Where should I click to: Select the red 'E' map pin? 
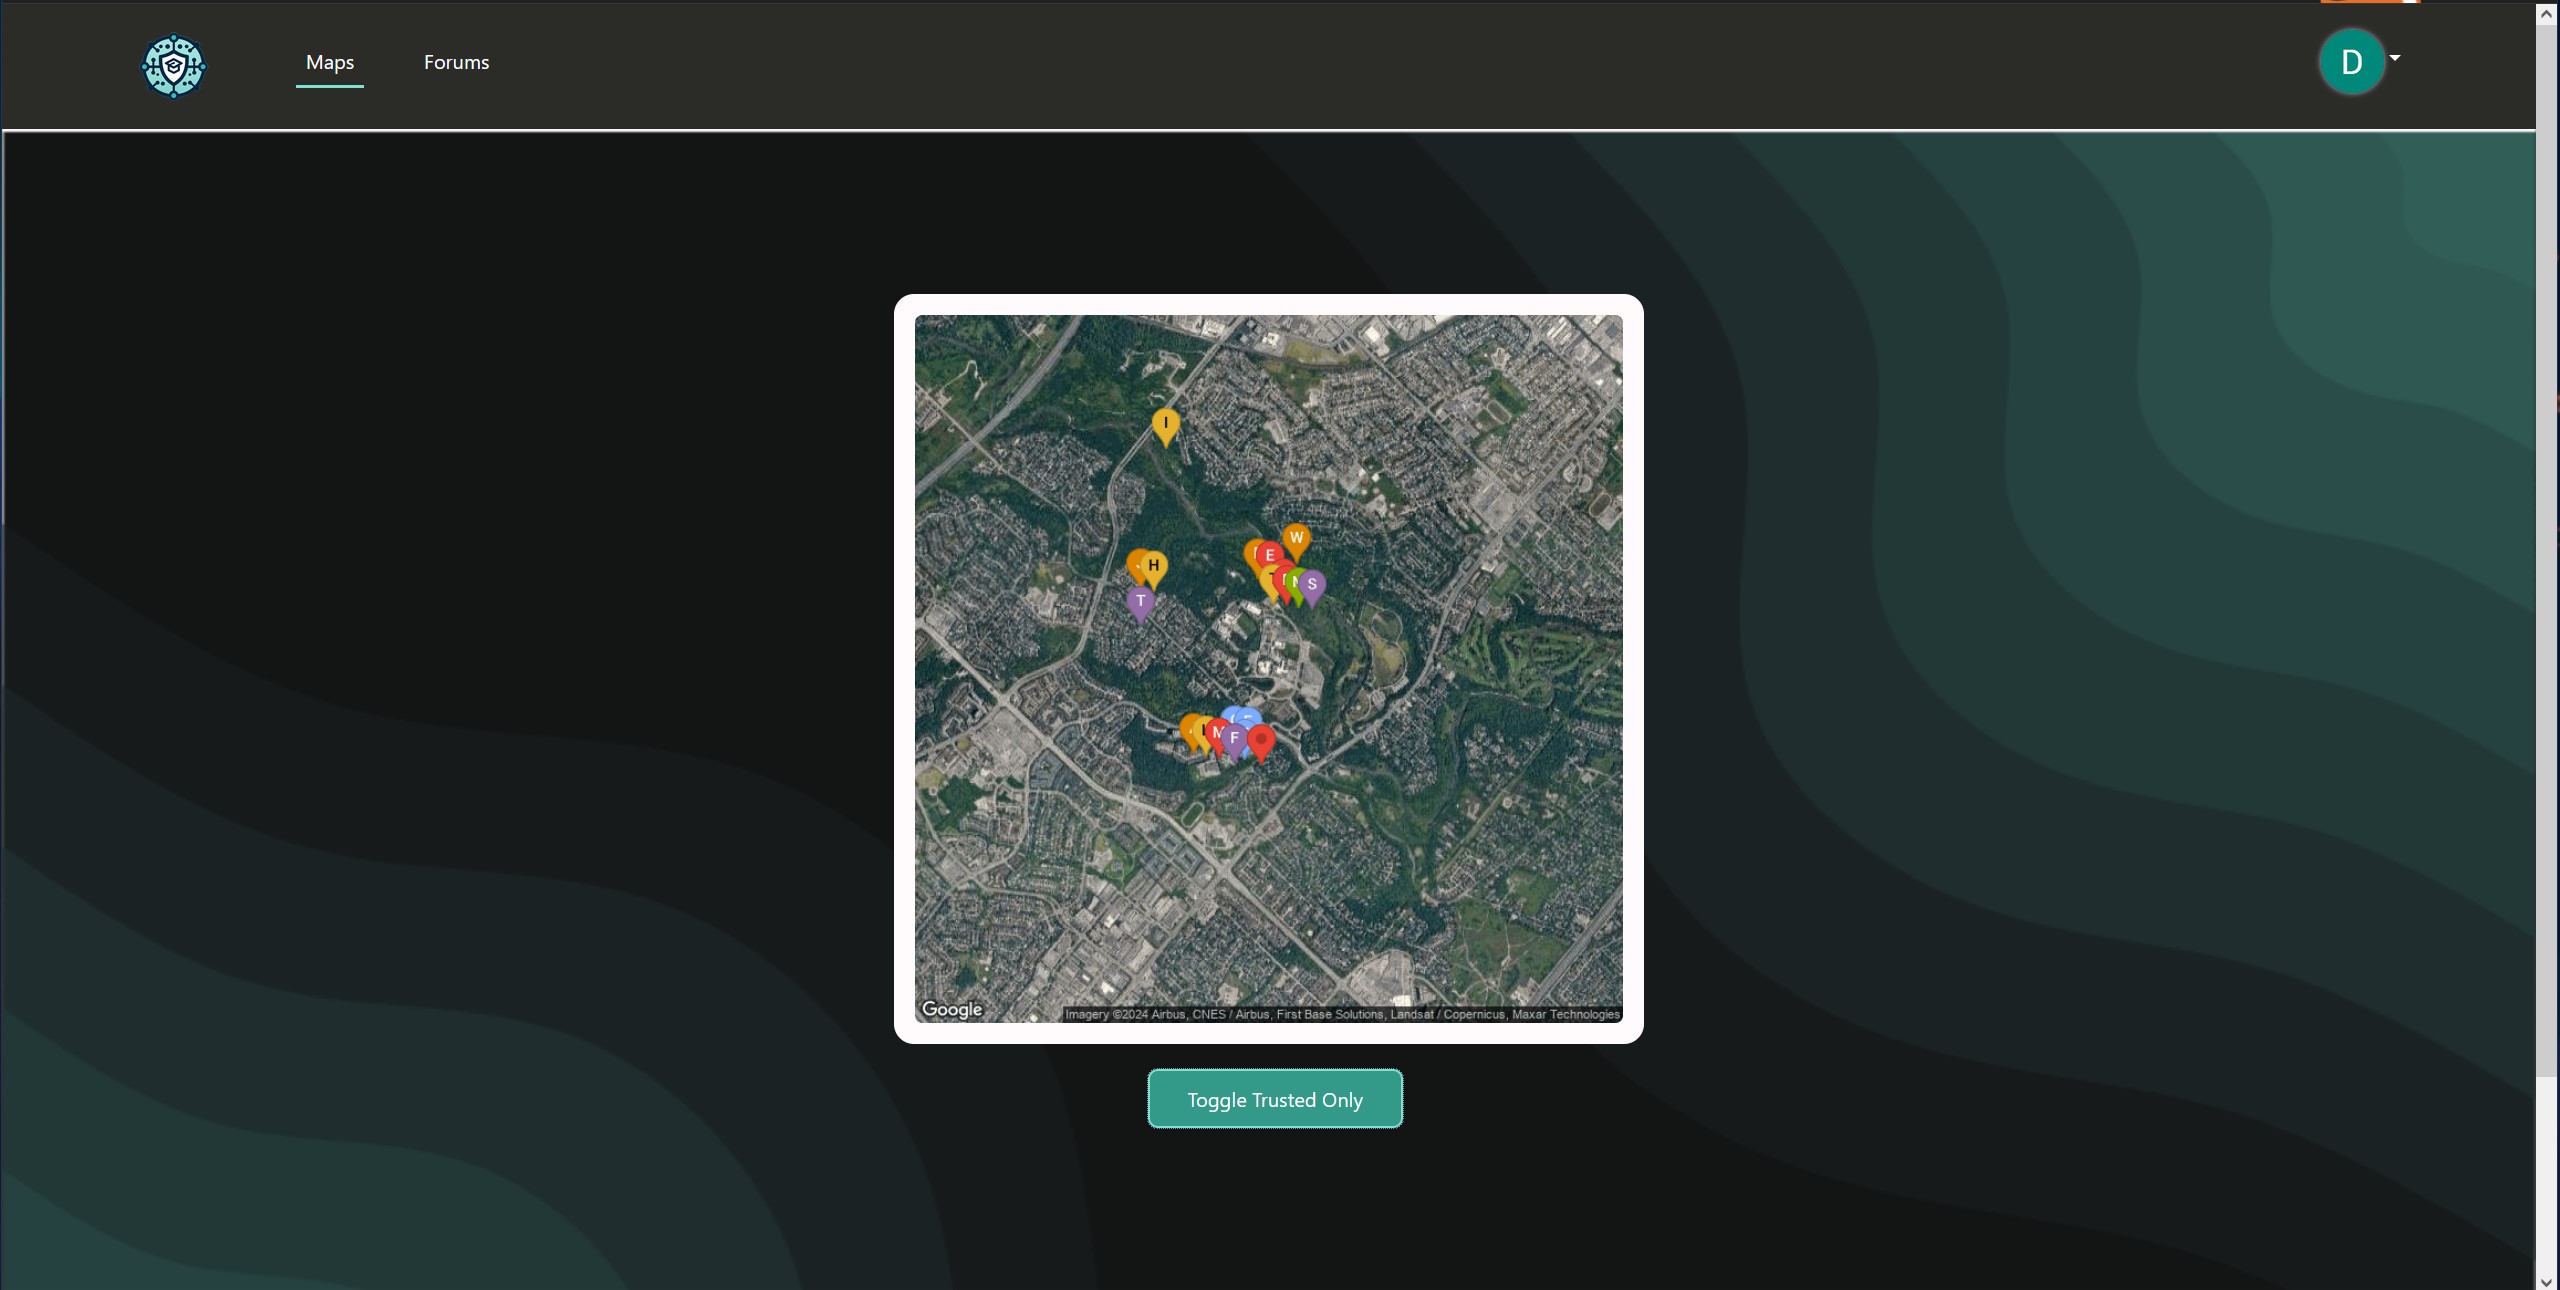pos(1270,554)
